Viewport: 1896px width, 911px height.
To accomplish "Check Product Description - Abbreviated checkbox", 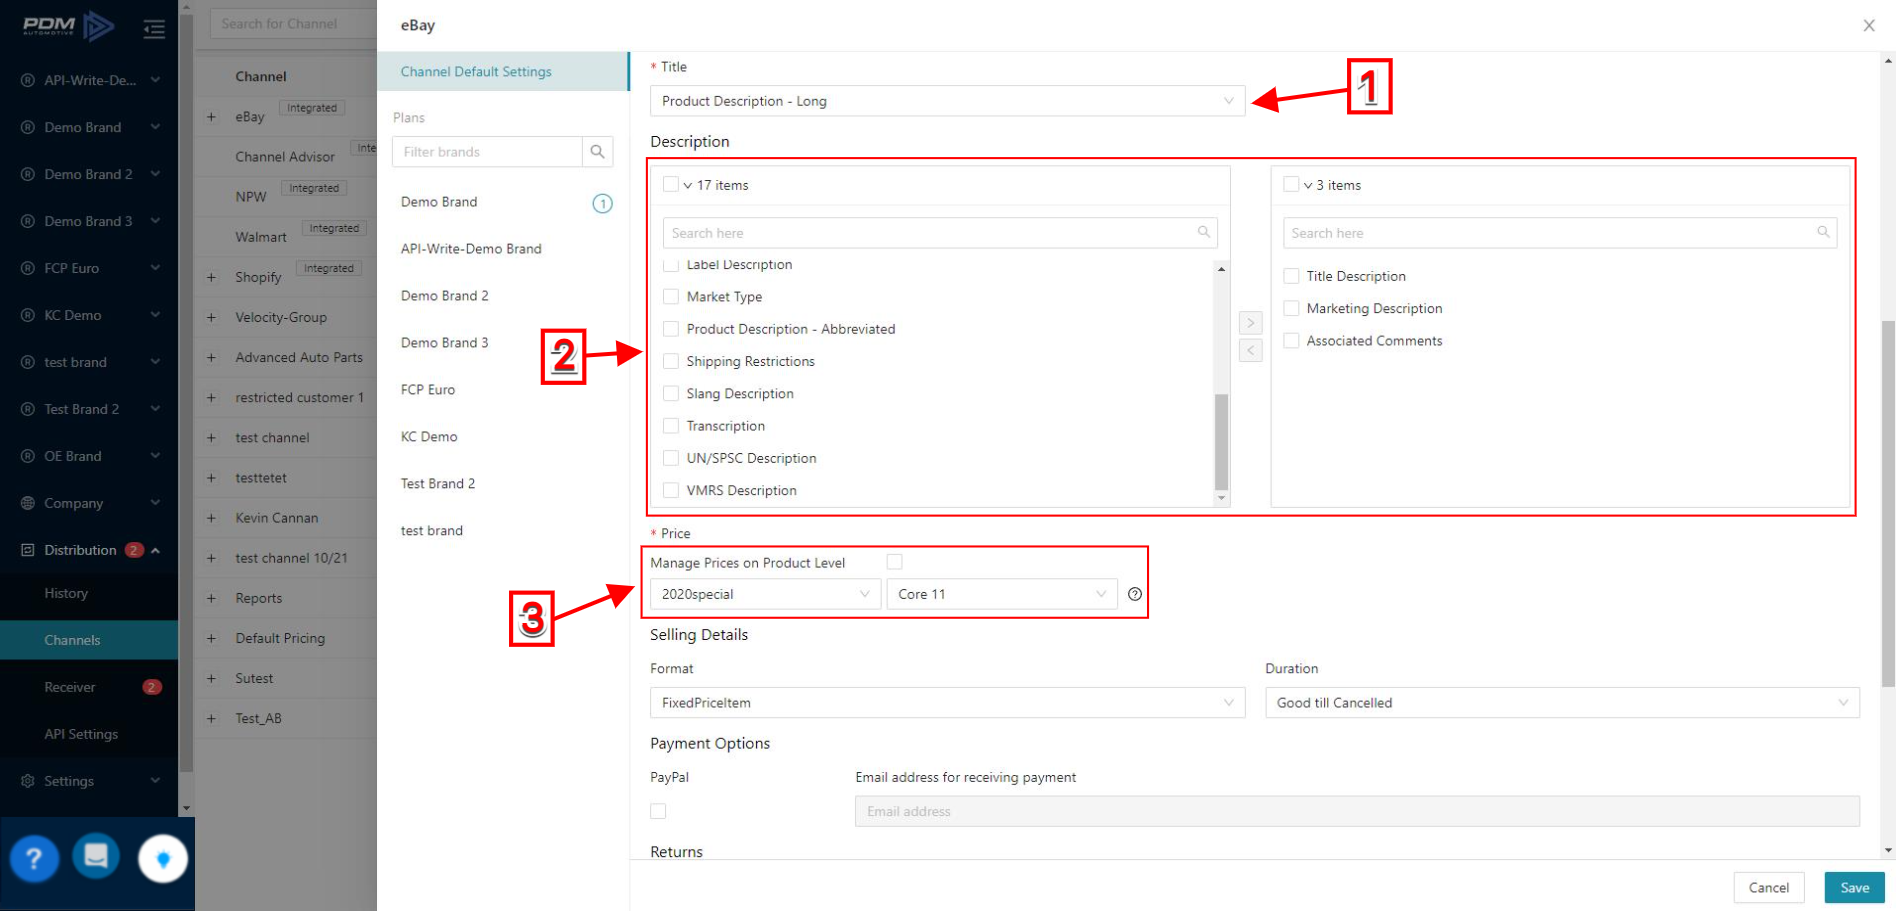I will (671, 329).
